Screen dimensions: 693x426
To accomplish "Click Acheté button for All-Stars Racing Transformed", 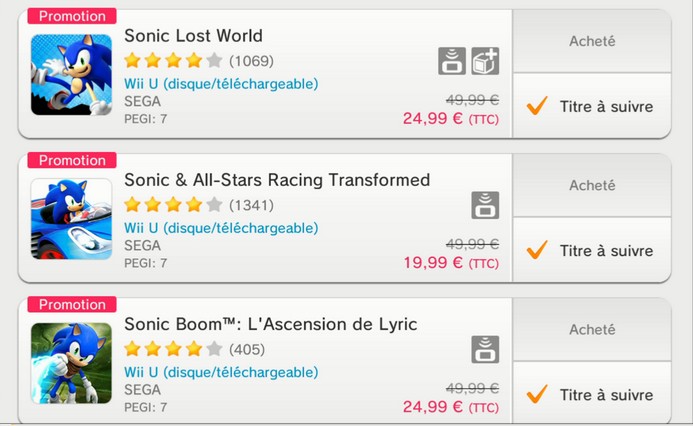I will 592,185.
